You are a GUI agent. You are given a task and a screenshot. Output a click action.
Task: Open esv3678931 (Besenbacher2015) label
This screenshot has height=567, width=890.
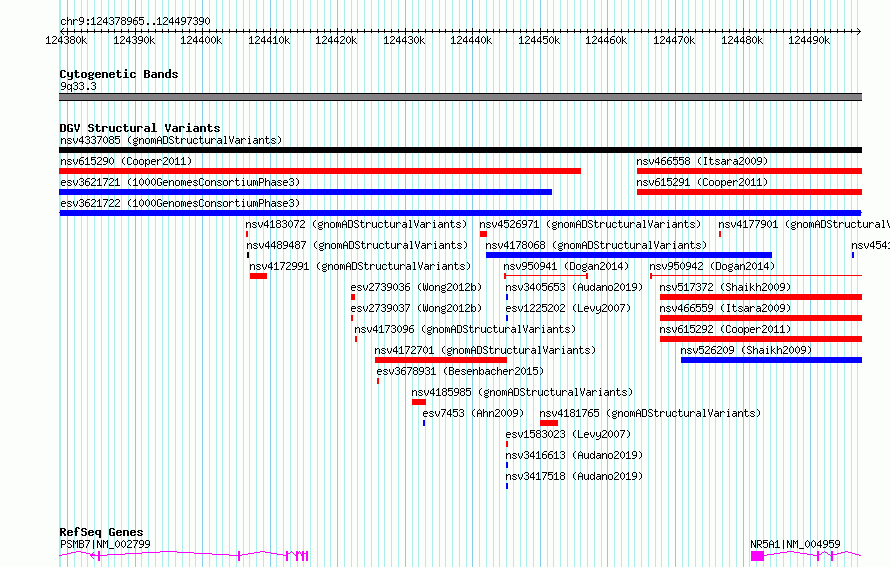pos(460,371)
